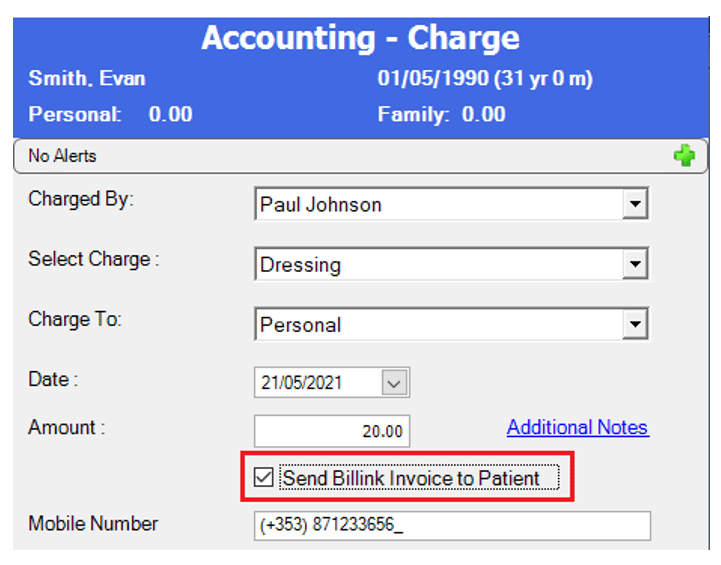Click the Dressing value in Select Charge
This screenshot has width=721, height=565.
click(x=300, y=265)
